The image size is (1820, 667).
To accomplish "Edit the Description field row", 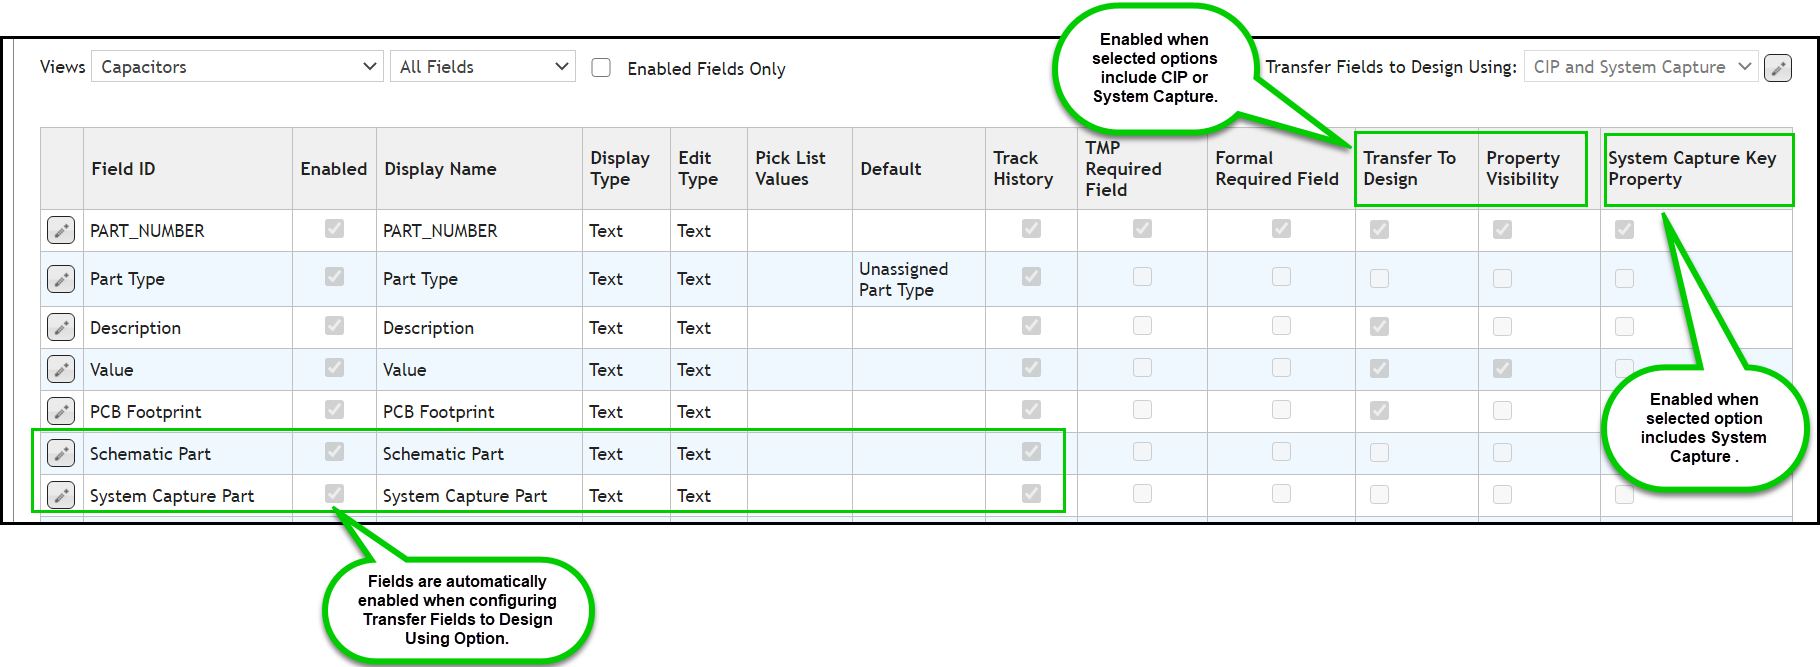I will pyautogui.click(x=61, y=327).
